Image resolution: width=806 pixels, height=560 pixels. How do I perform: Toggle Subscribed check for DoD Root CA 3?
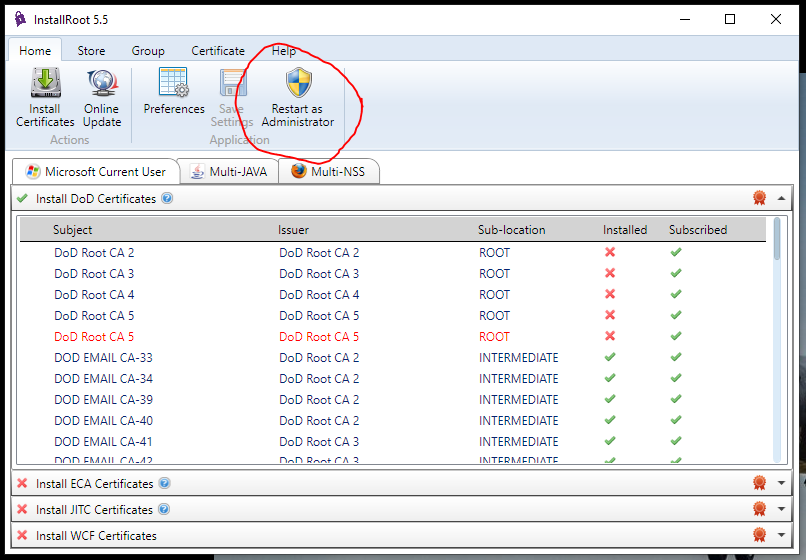tap(676, 273)
